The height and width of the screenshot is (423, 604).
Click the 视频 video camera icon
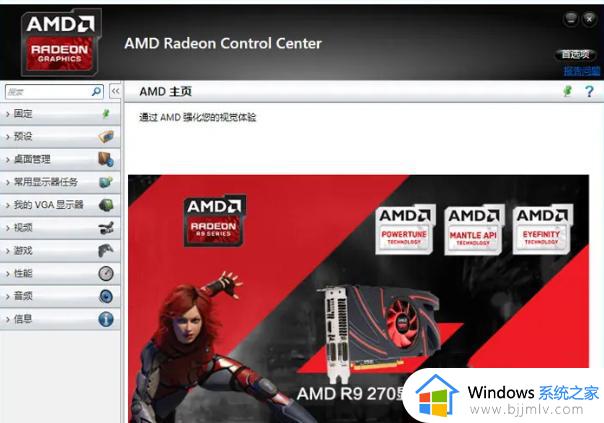point(106,228)
